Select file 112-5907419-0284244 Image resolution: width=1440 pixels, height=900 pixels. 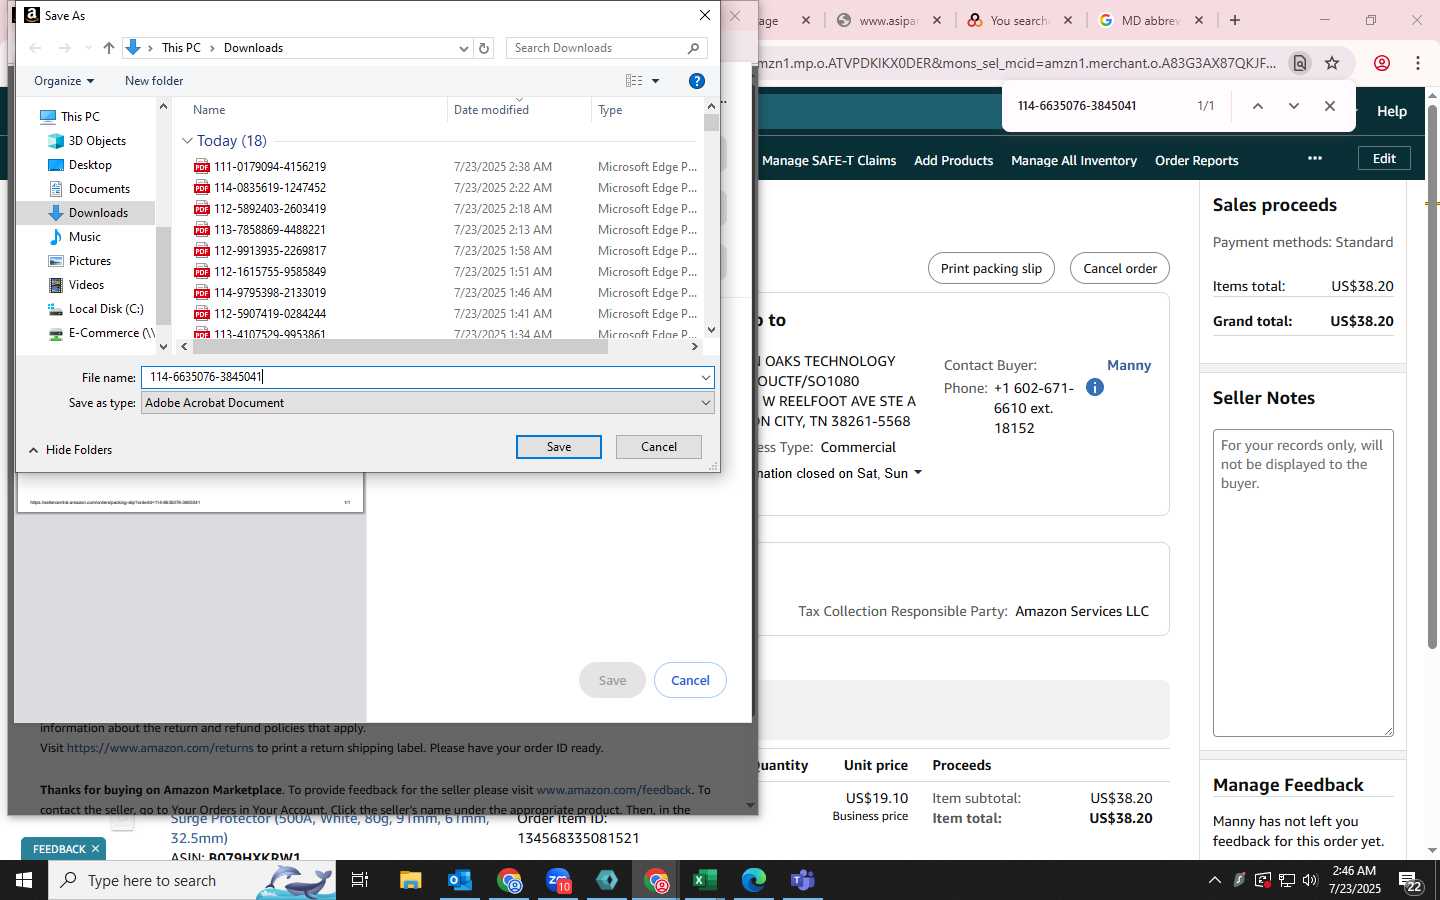(x=270, y=314)
